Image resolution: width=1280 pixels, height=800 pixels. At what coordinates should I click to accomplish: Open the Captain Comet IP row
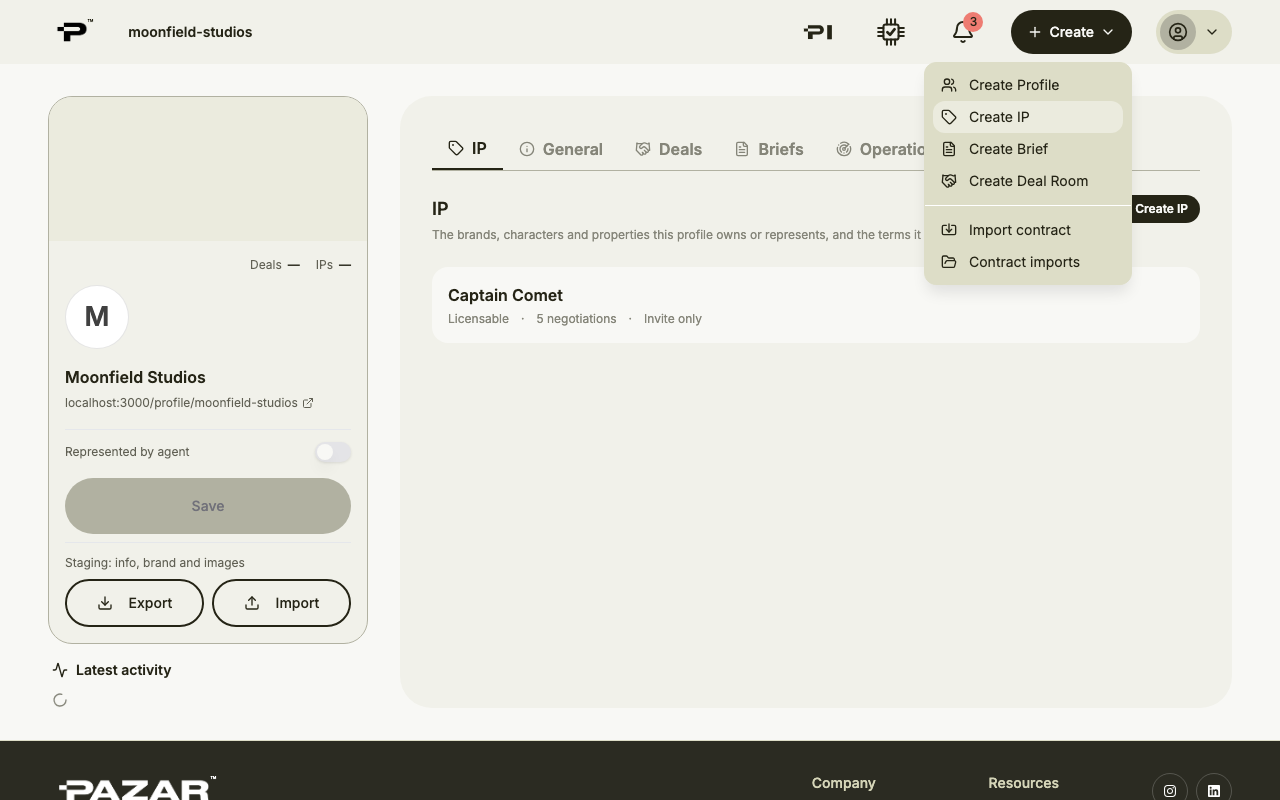point(816,305)
